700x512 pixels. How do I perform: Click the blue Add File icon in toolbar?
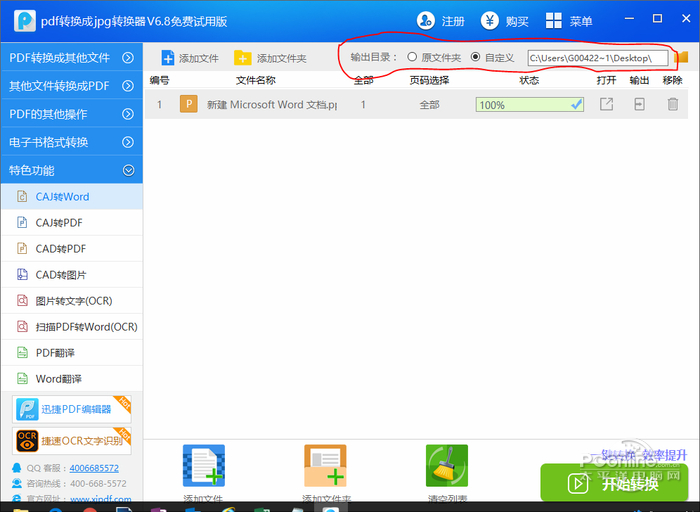coord(168,58)
